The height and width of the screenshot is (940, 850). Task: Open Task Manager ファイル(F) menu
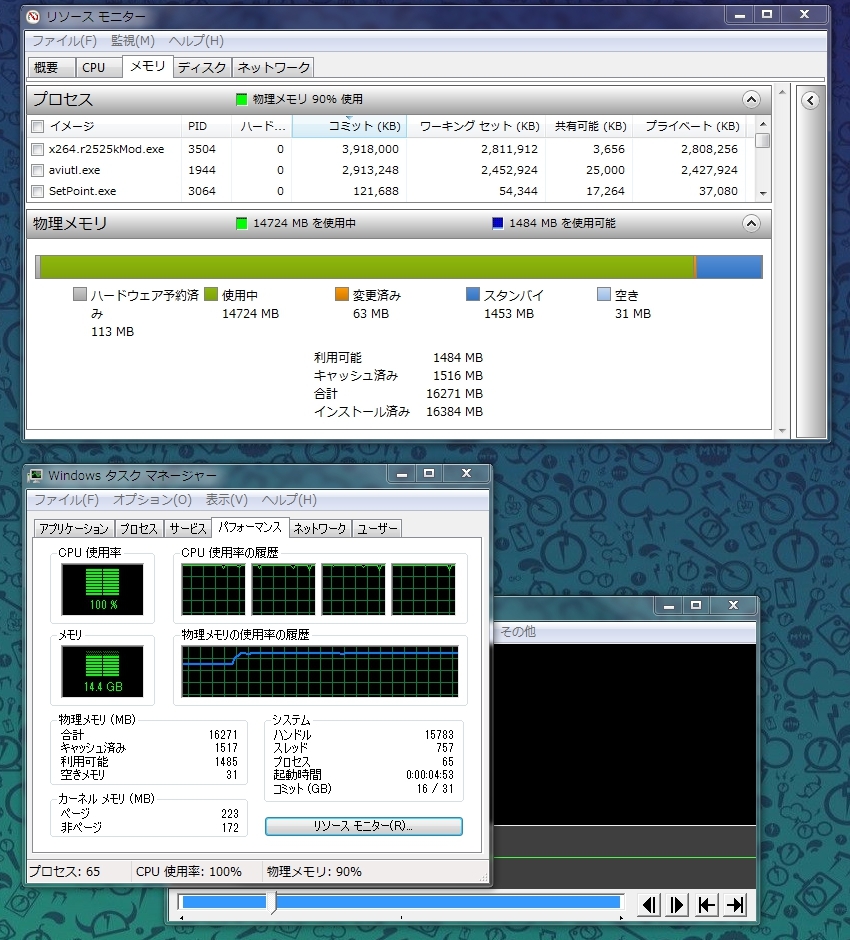[66, 499]
